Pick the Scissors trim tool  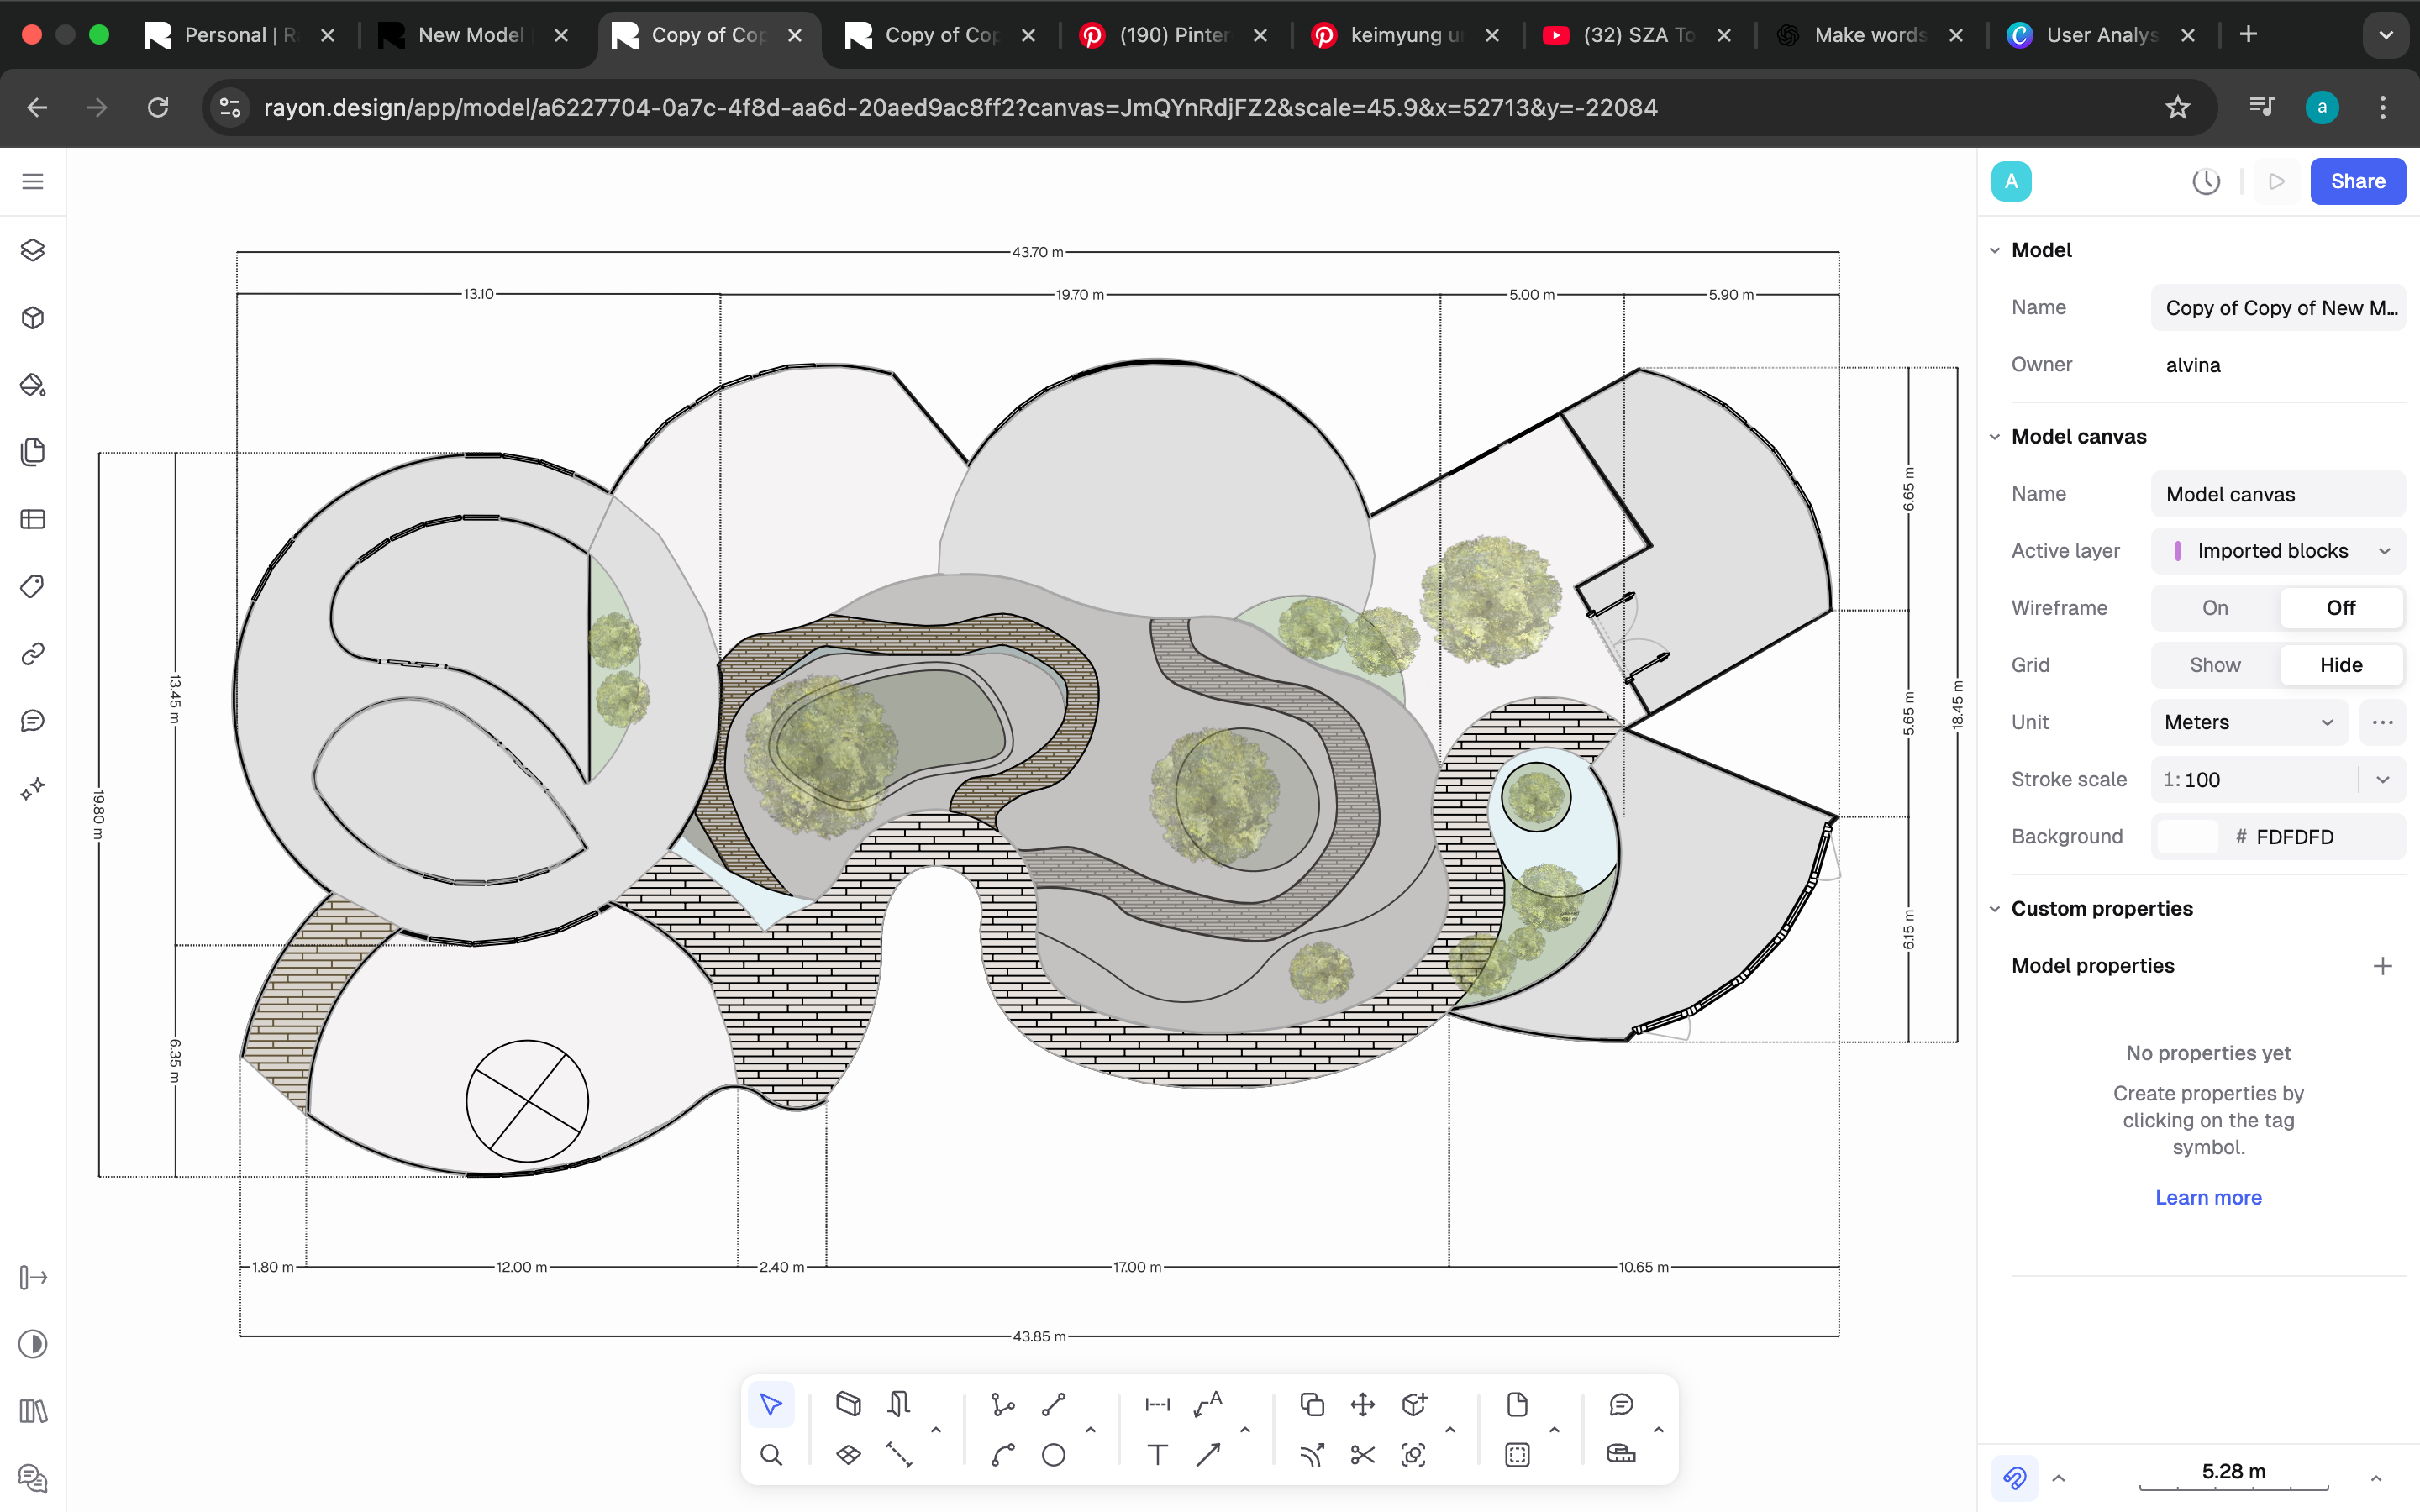[x=1362, y=1455]
